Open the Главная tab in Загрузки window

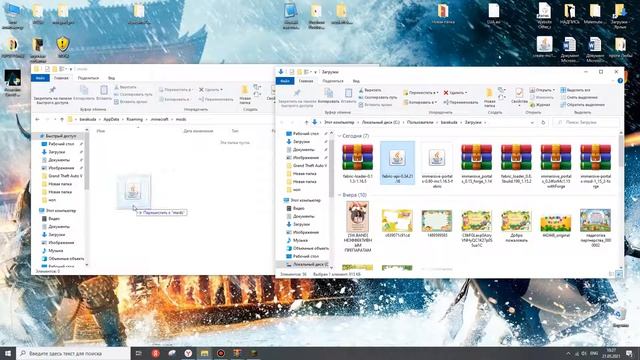tap(306, 81)
